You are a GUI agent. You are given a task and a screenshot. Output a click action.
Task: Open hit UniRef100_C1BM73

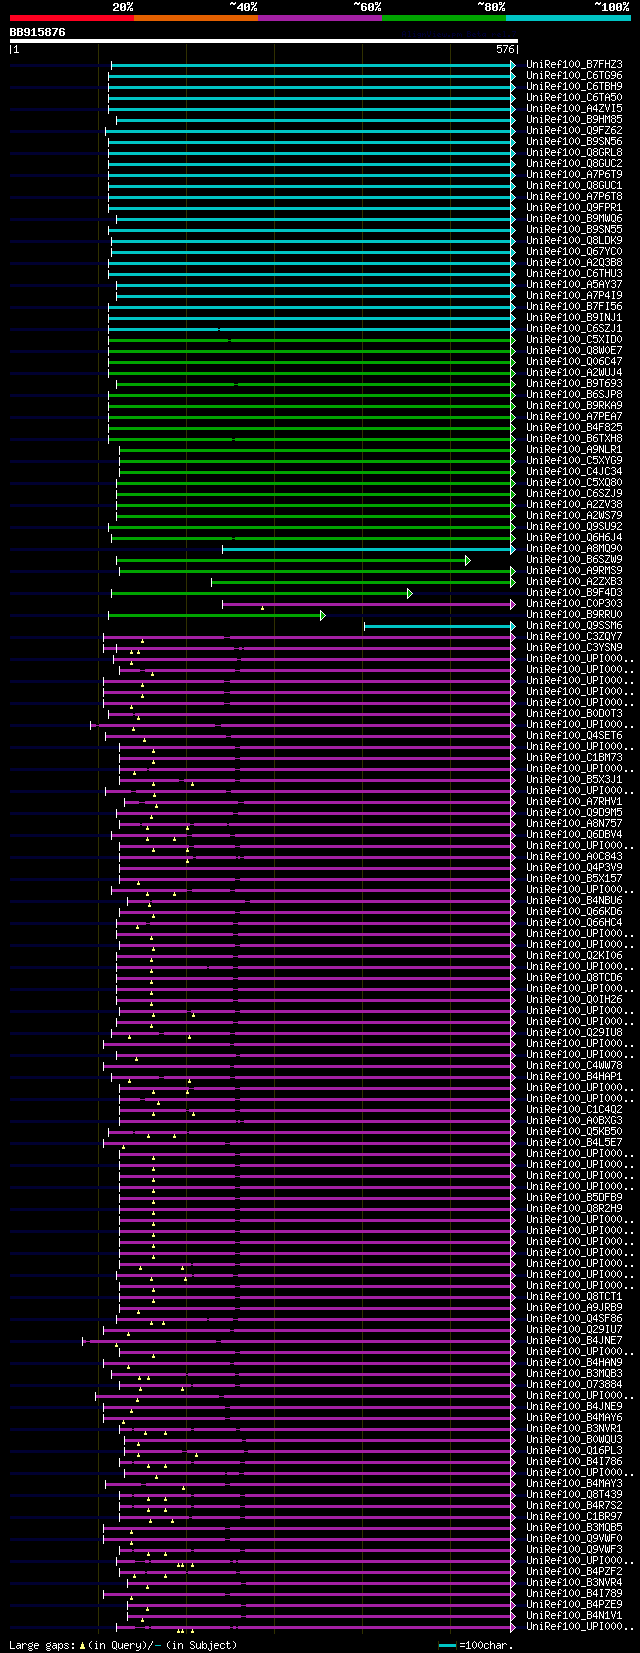[x=574, y=757]
